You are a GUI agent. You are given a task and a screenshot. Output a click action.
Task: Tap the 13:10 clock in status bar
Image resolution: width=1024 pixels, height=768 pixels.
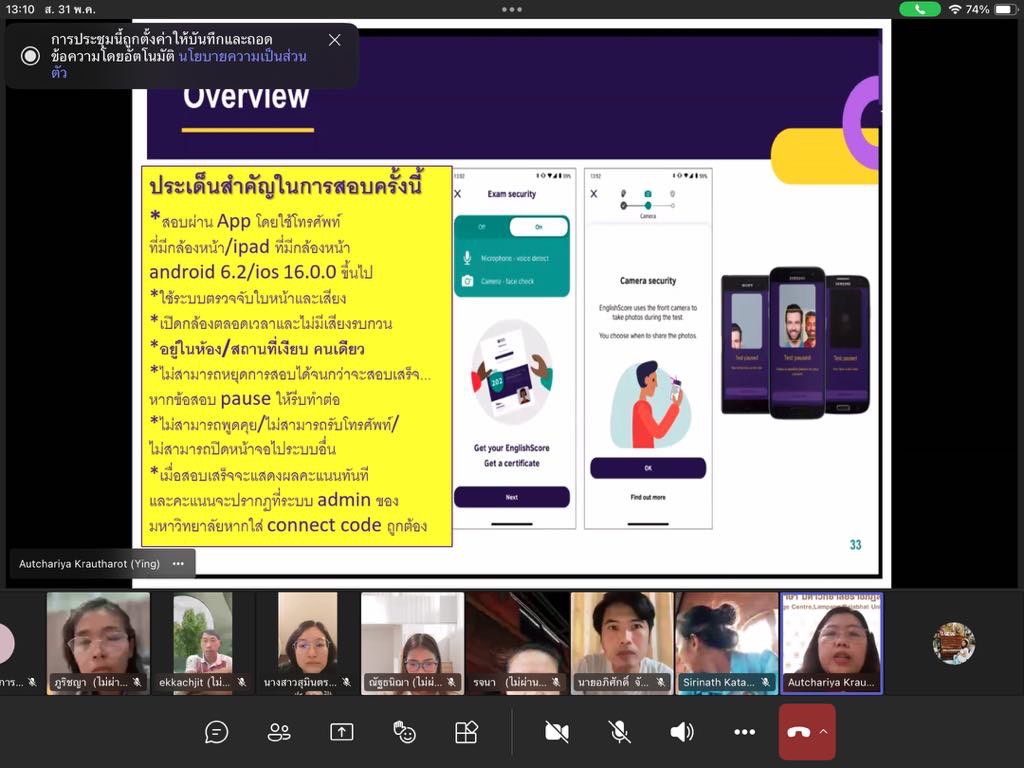tap(20, 9)
